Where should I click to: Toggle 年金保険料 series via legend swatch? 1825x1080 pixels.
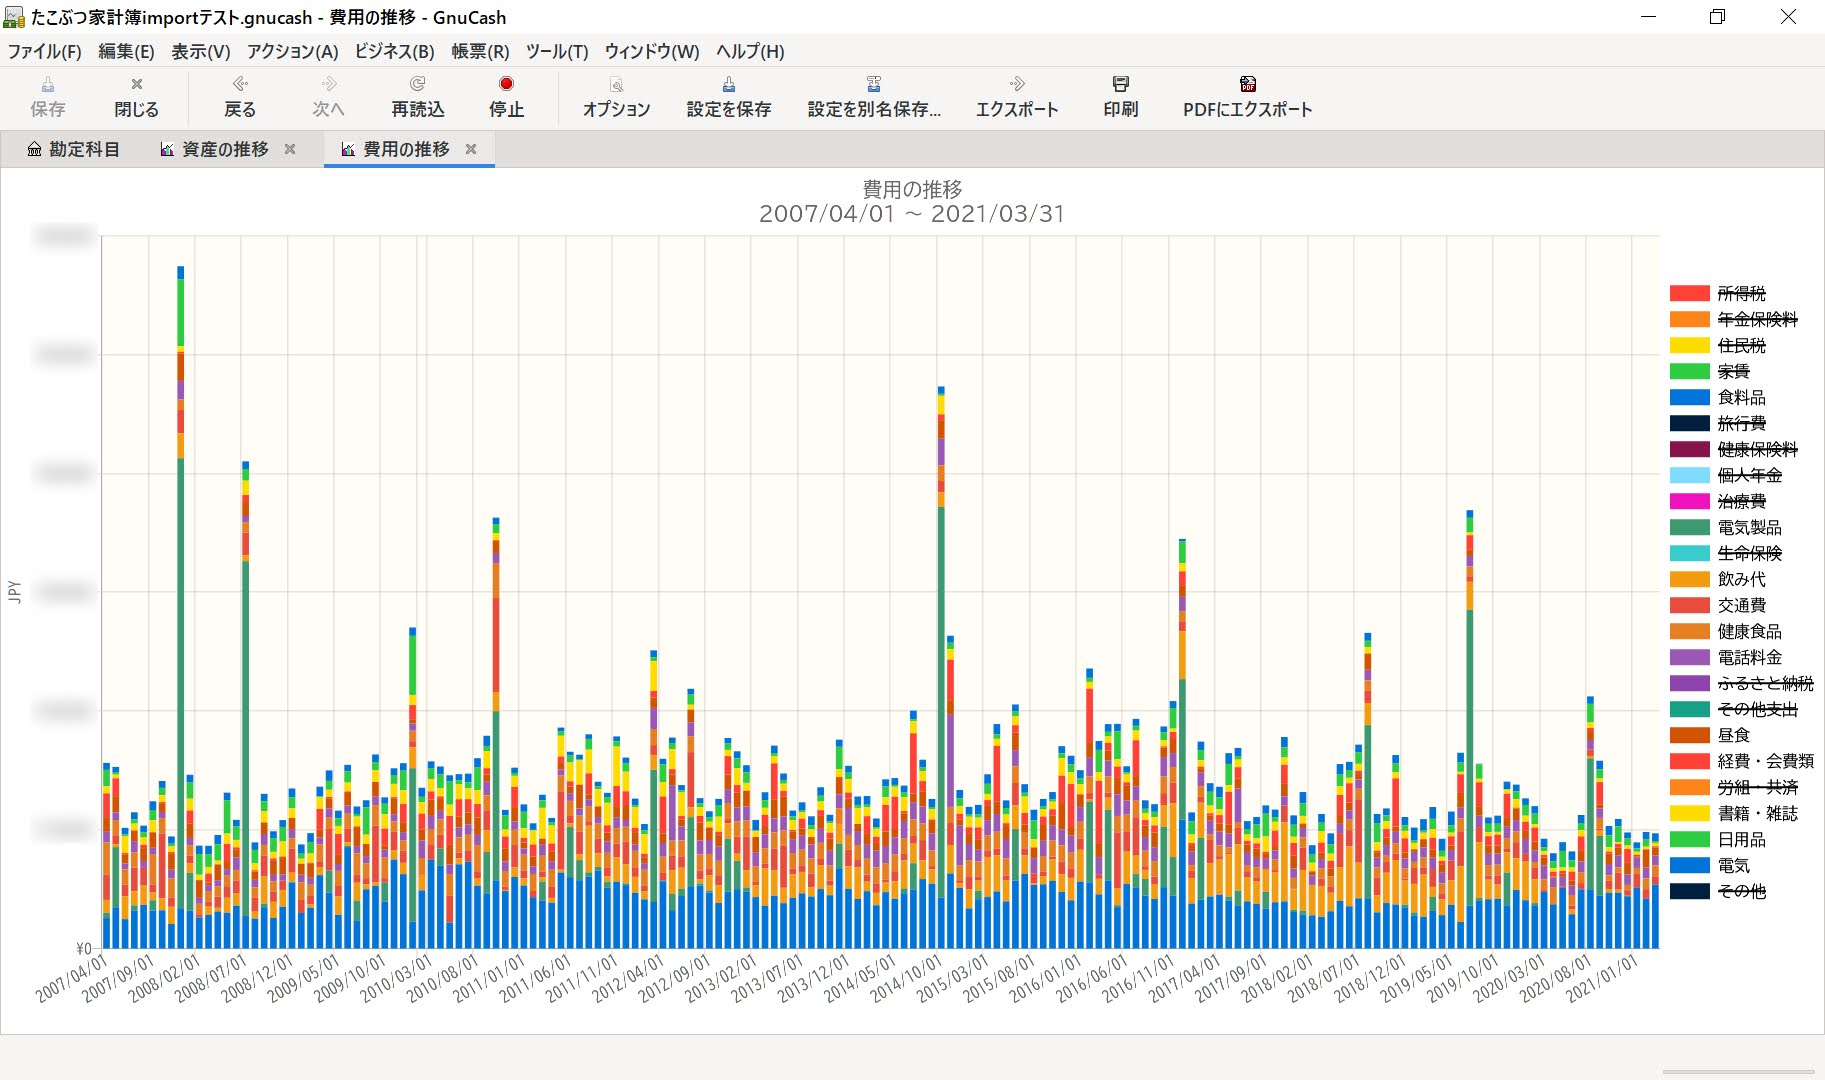[1690, 319]
